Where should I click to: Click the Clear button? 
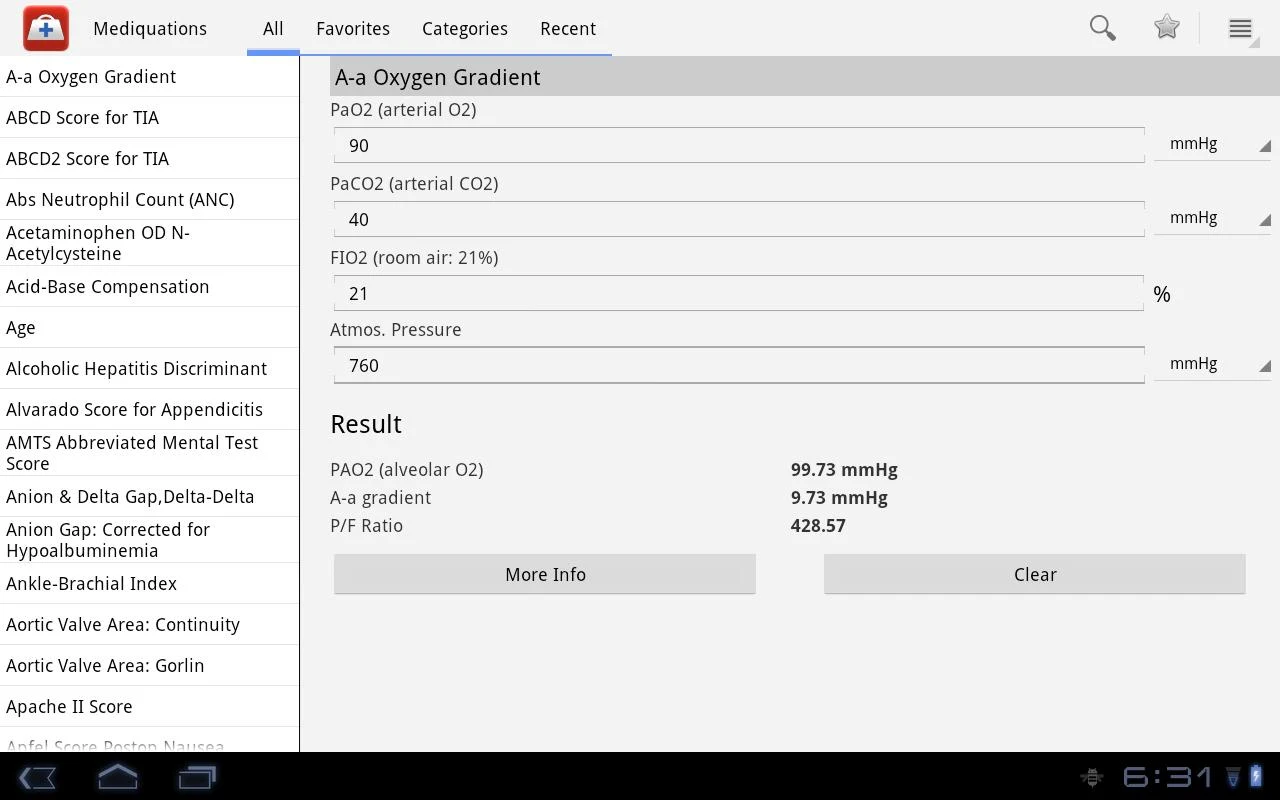click(1035, 574)
